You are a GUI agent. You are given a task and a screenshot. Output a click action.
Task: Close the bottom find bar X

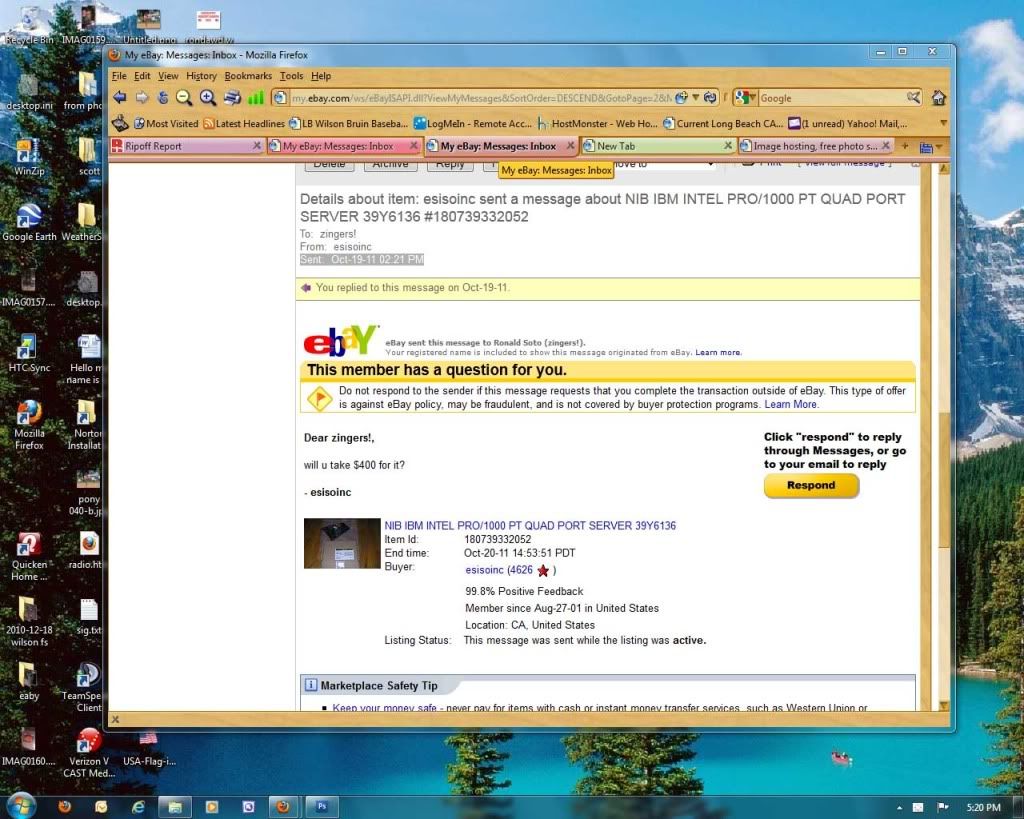(x=115, y=719)
